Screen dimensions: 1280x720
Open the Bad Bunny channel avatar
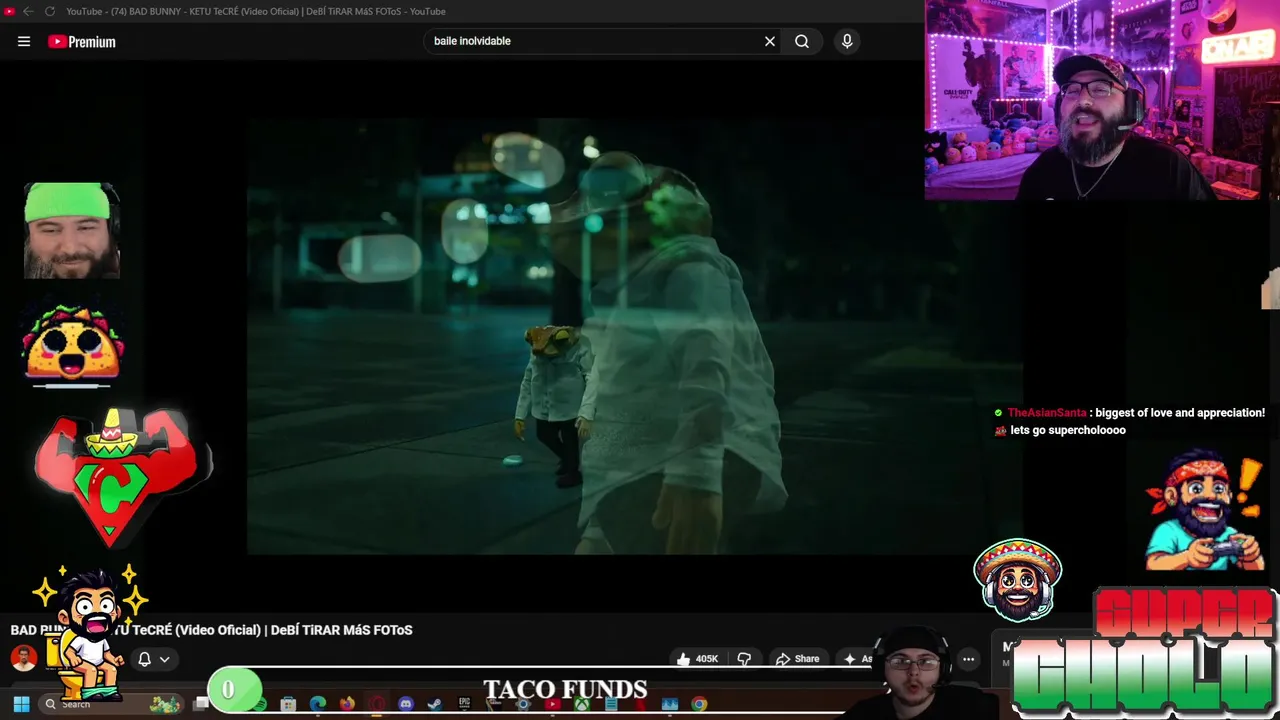pyautogui.click(x=23, y=657)
